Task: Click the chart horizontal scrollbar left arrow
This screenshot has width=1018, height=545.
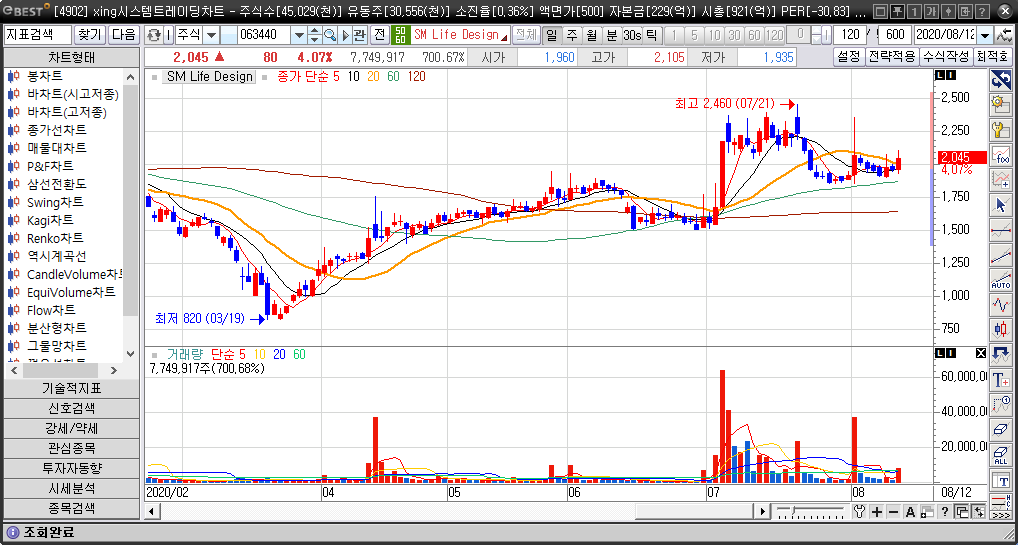Action: (x=152, y=512)
